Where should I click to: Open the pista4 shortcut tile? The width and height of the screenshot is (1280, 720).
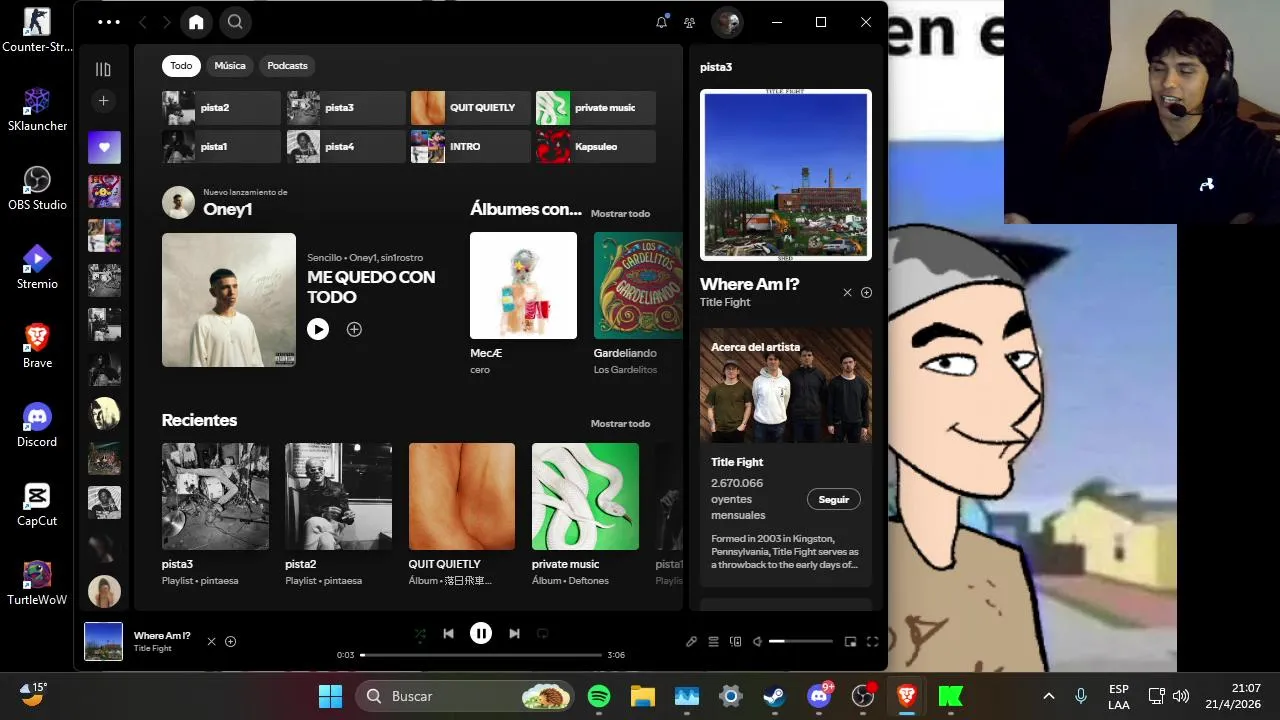[x=346, y=147]
